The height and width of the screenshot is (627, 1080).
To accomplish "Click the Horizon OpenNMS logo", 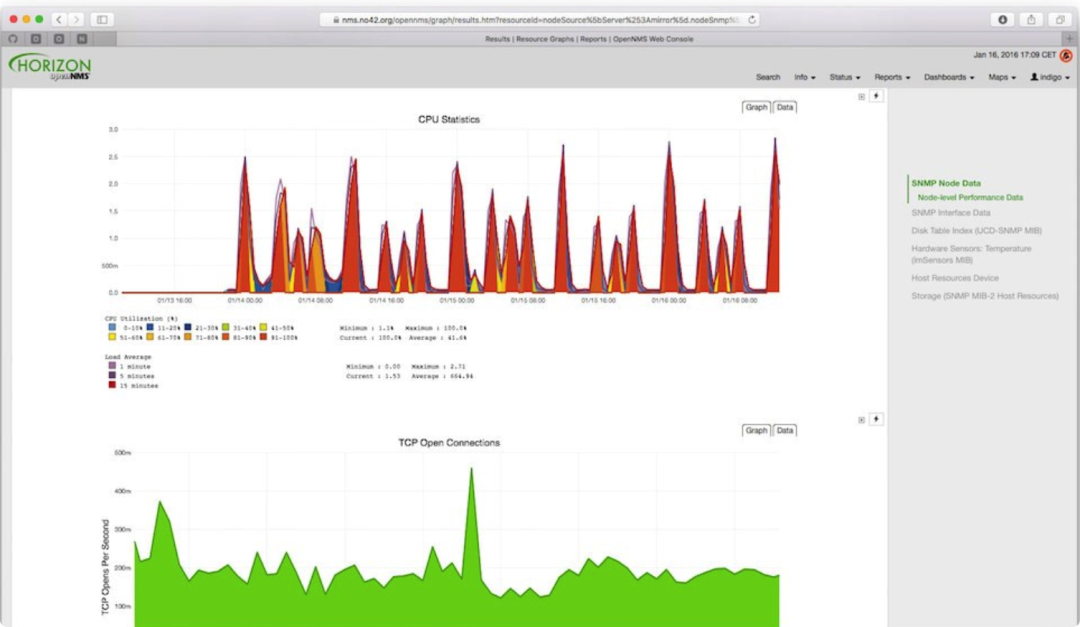I will point(50,67).
